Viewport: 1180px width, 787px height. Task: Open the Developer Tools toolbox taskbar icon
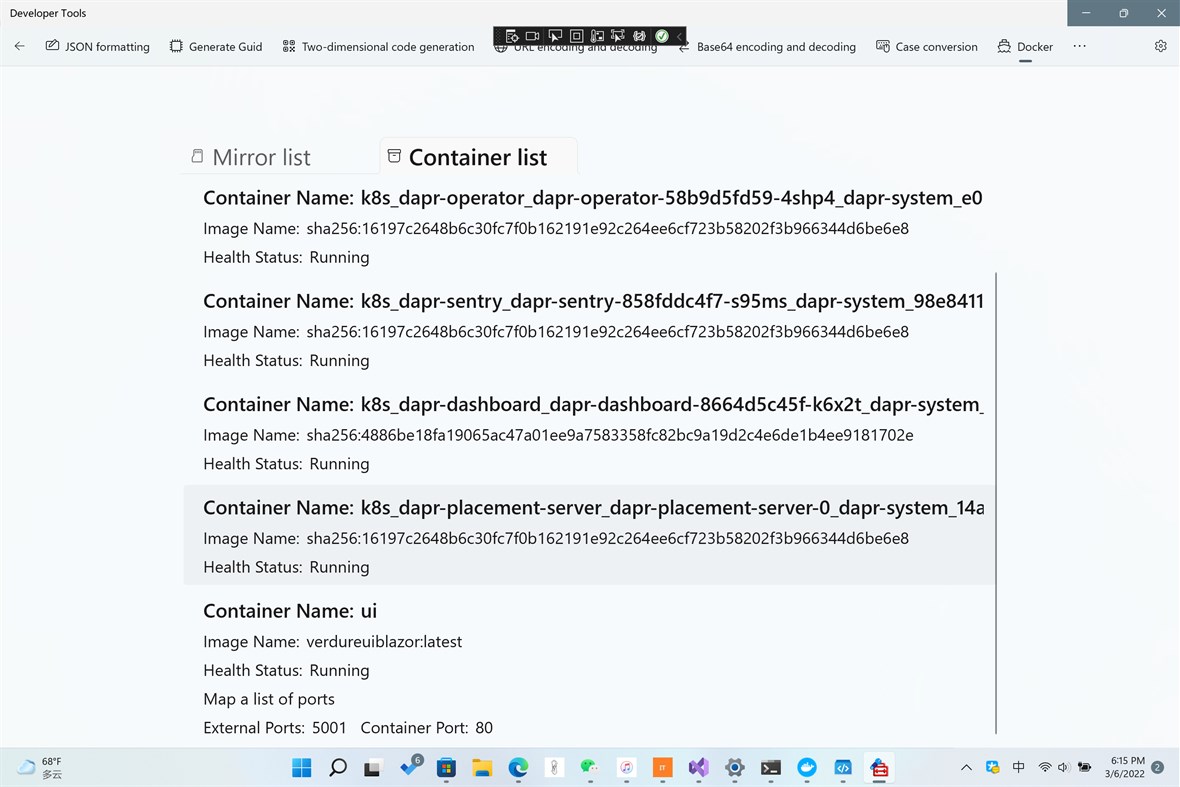coord(879,767)
